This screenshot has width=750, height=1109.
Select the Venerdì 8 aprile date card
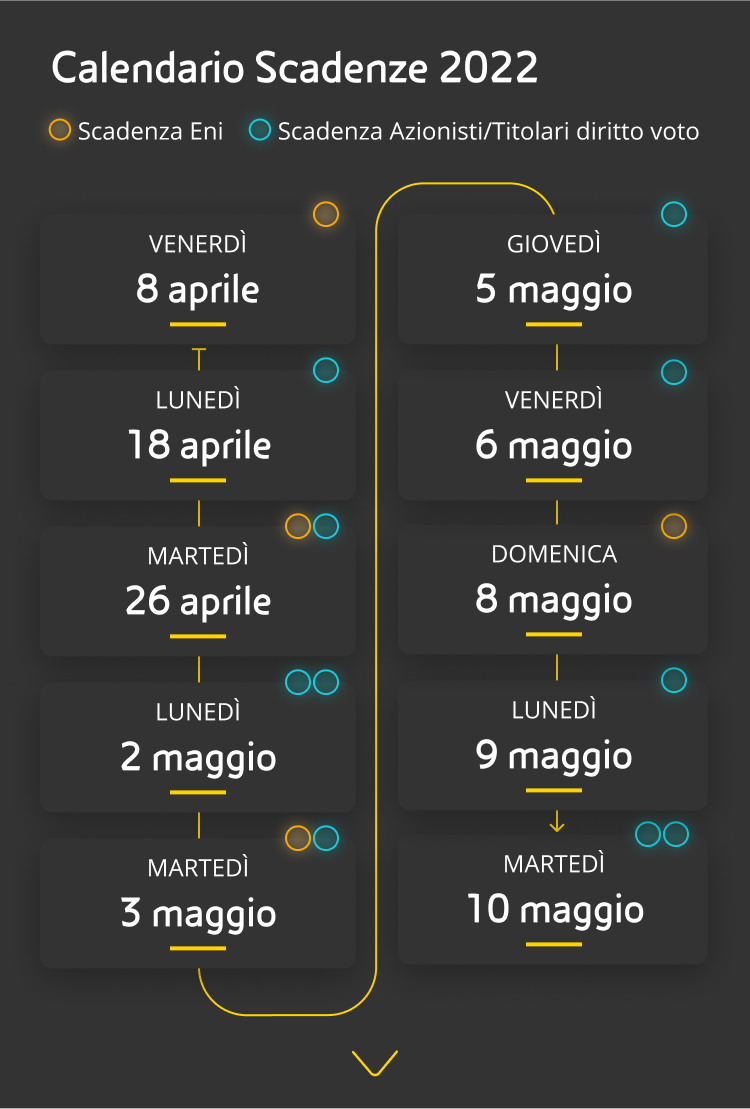198,280
